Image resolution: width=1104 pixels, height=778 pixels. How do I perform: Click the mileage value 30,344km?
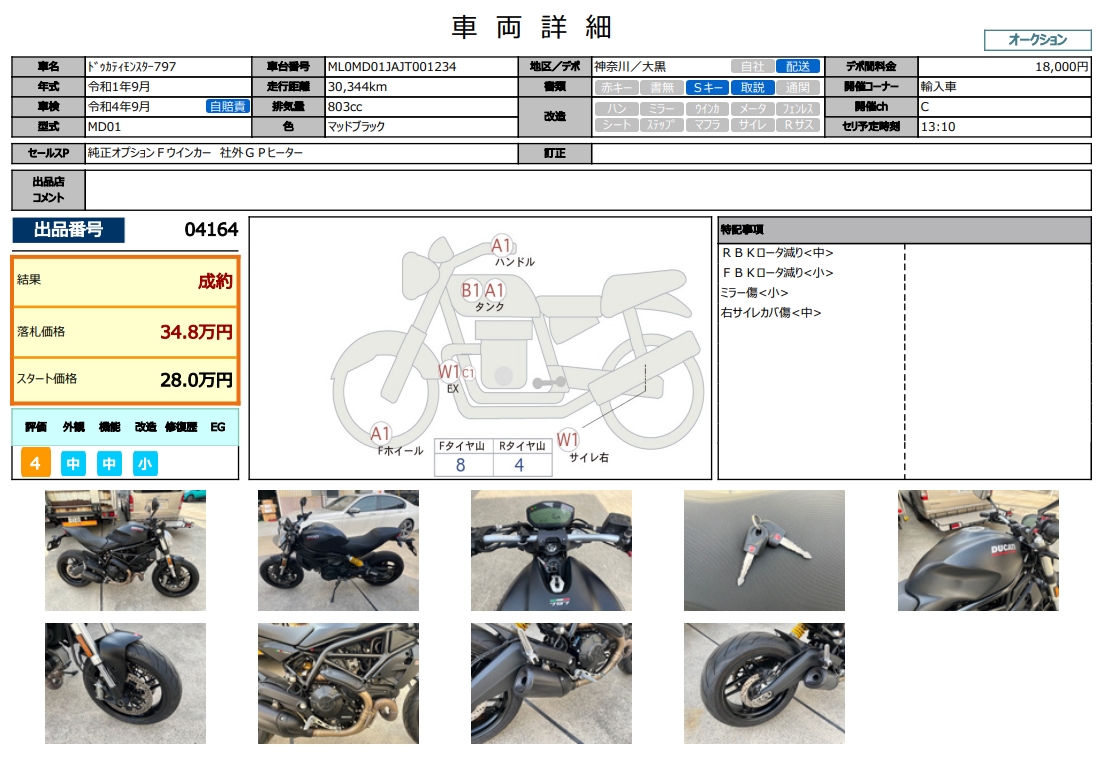pos(357,87)
